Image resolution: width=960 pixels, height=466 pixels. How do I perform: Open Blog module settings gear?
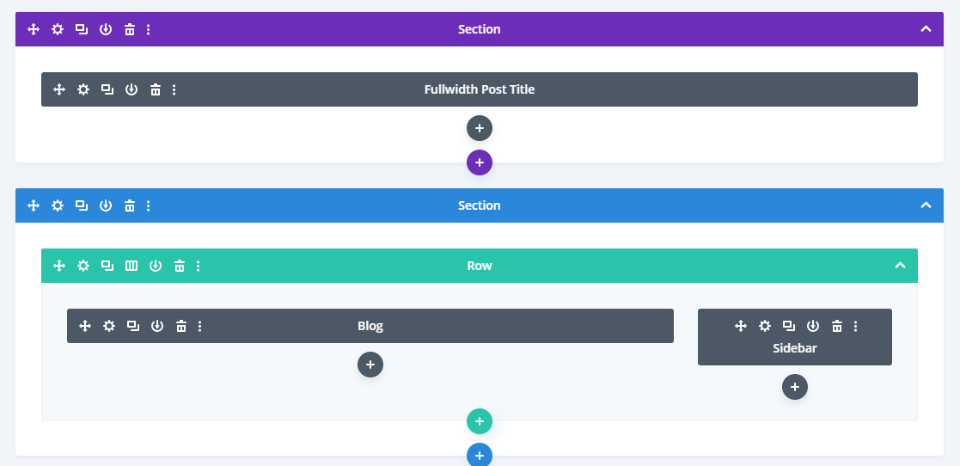(x=109, y=325)
